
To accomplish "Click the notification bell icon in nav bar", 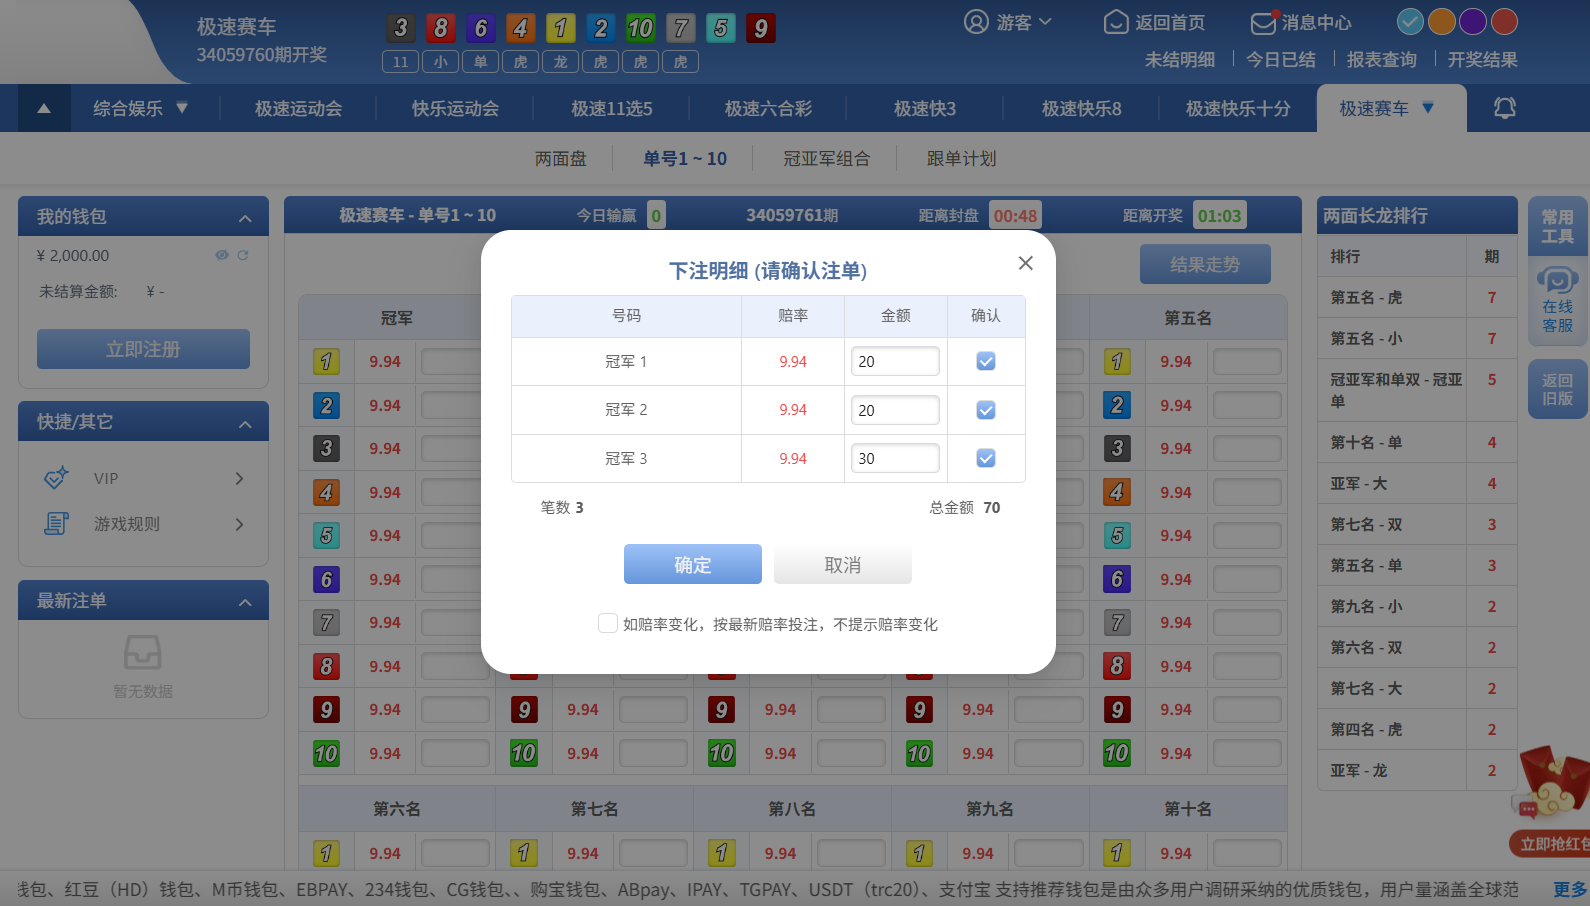I will tap(1505, 108).
